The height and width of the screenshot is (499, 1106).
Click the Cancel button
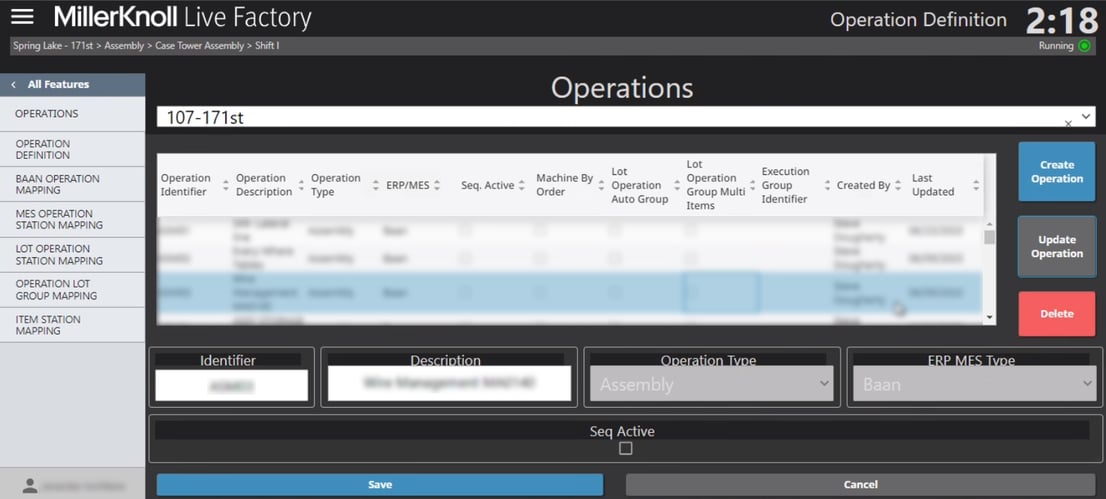pos(861,485)
